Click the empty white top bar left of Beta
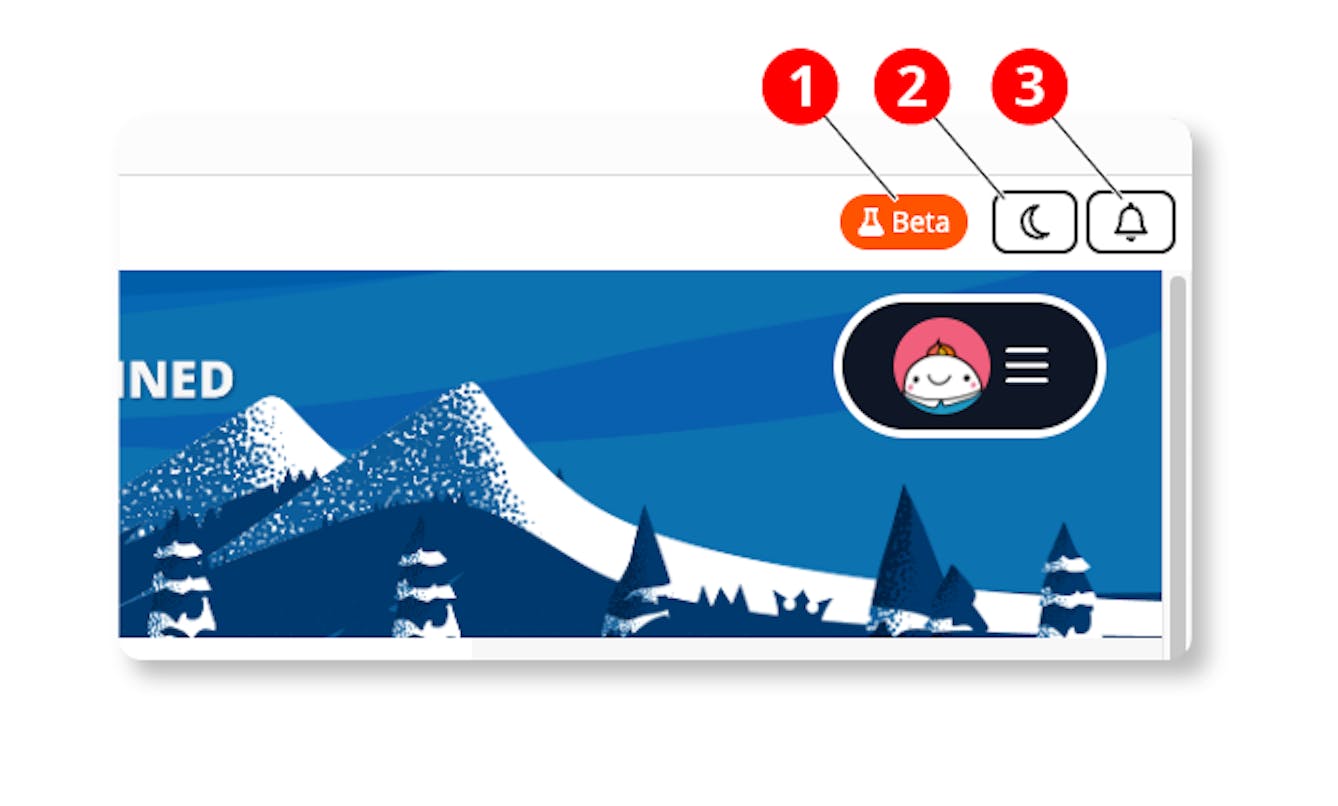The height and width of the screenshot is (806, 1338). 470,221
